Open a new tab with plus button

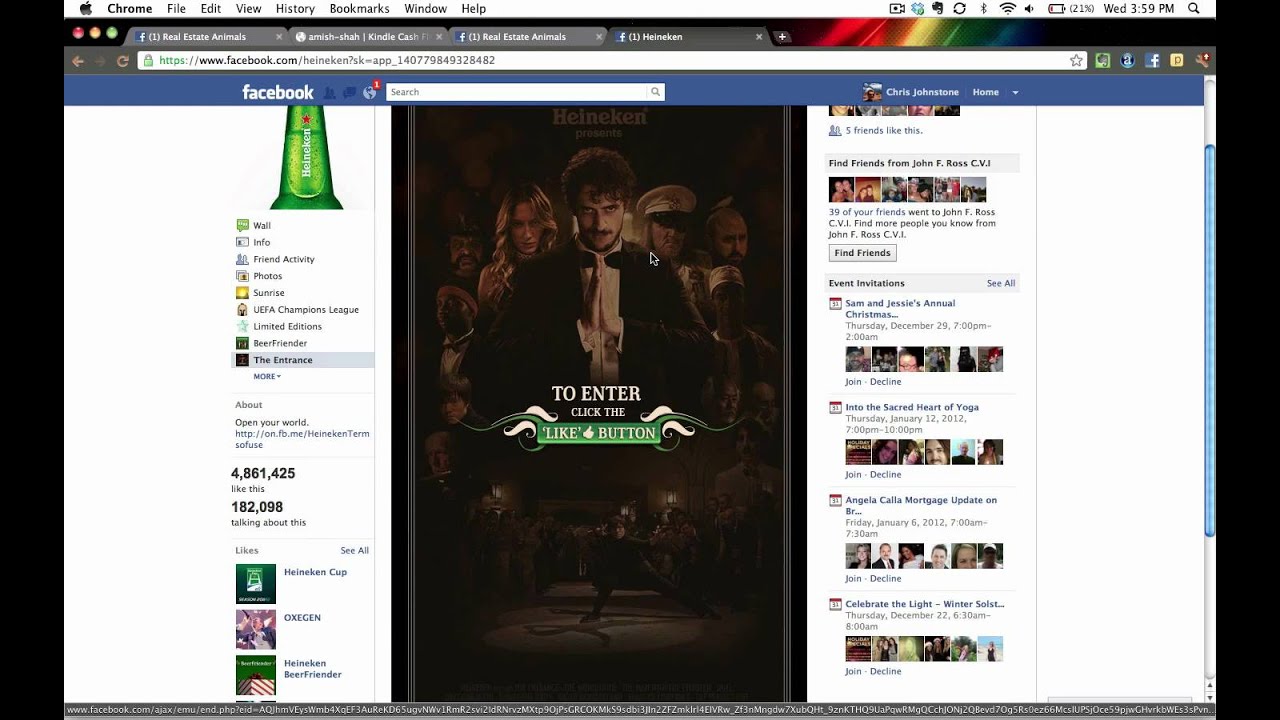click(782, 37)
